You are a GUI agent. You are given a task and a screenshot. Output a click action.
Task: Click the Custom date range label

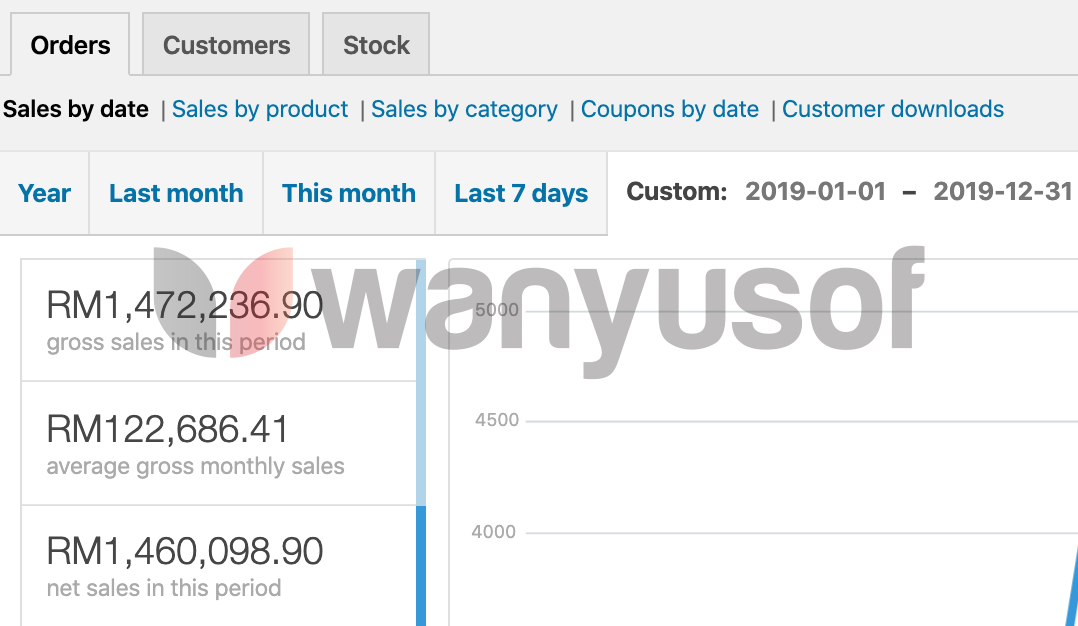coord(677,191)
